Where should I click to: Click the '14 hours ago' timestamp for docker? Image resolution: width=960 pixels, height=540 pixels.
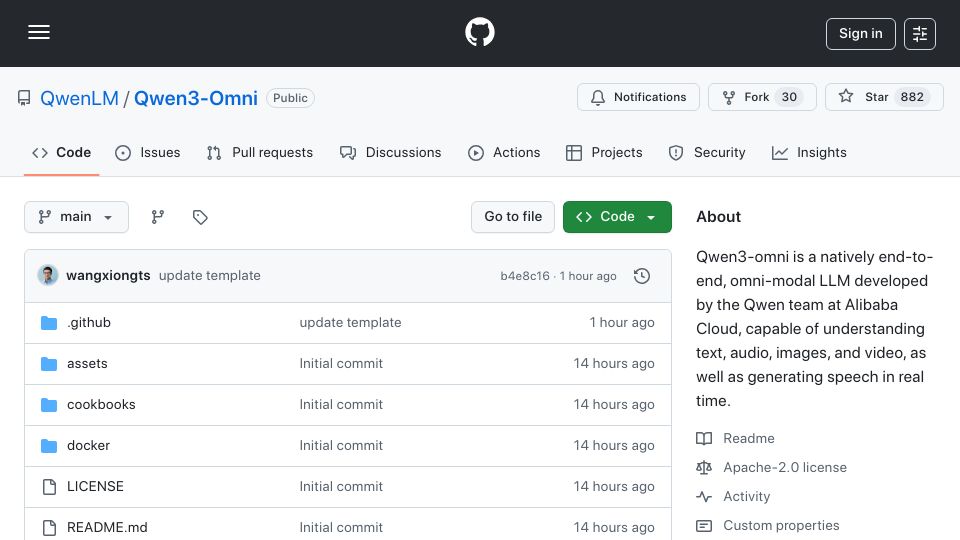(613, 446)
